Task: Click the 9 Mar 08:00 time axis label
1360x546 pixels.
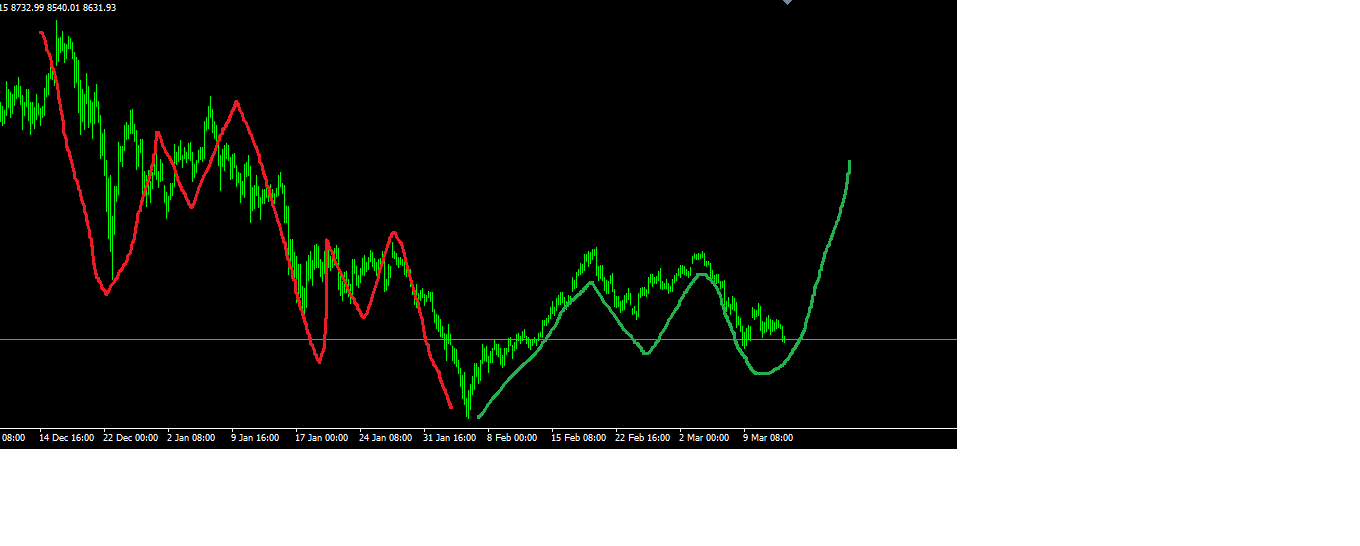Action: click(768, 438)
